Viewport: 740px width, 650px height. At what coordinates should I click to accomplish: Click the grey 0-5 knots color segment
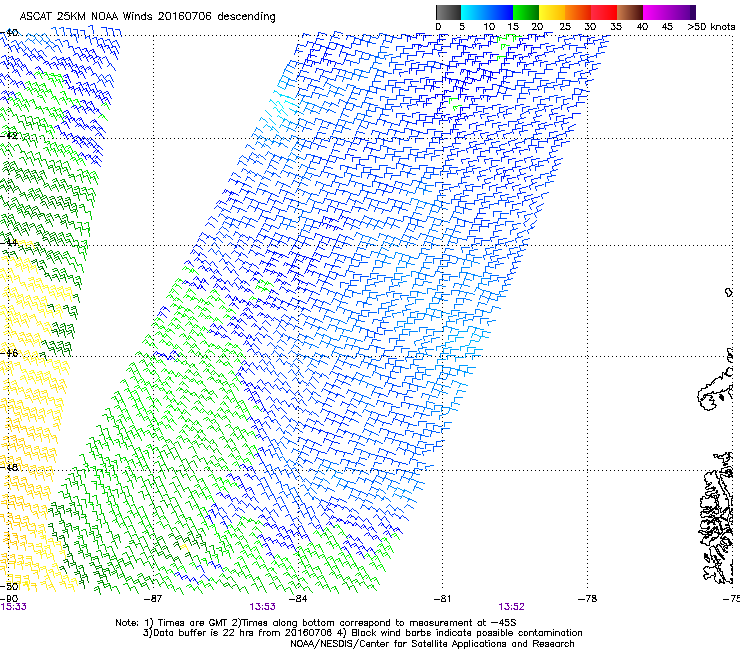(x=448, y=12)
